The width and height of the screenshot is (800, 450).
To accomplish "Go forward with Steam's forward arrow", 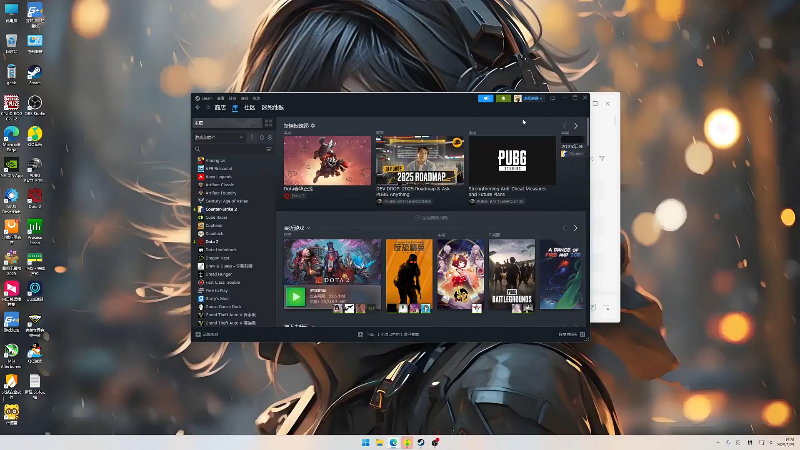I will pyautogui.click(x=207, y=107).
